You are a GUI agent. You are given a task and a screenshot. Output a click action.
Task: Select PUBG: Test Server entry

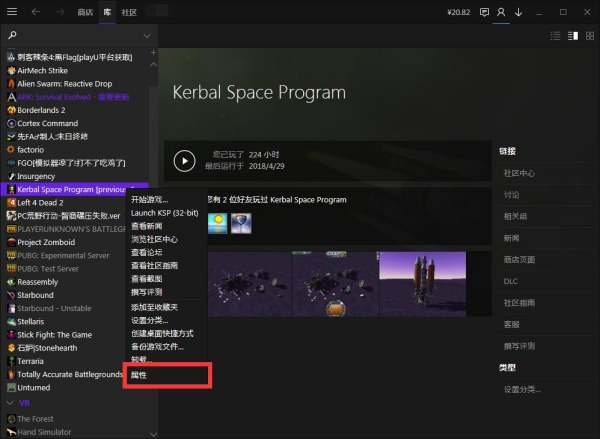coord(48,269)
